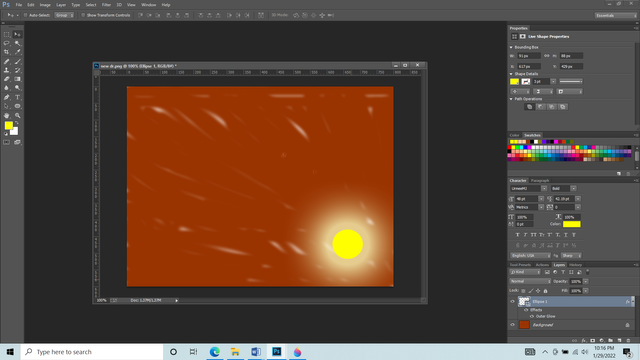The width and height of the screenshot is (640, 360).
Task: Select the Path Selection tool
Action: [7, 106]
